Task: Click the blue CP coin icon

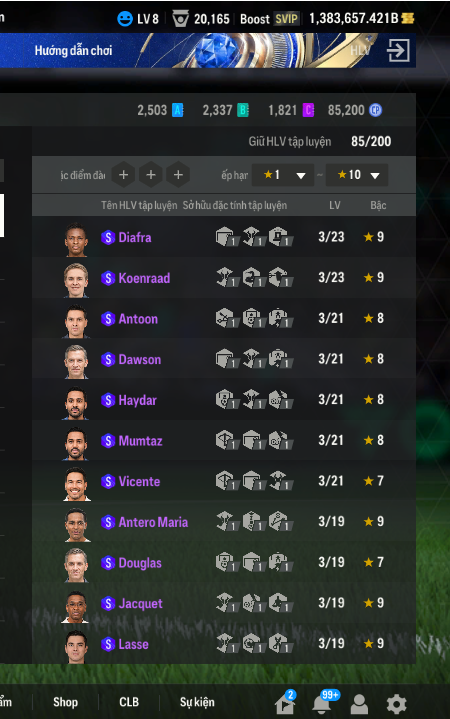Action: (x=376, y=110)
